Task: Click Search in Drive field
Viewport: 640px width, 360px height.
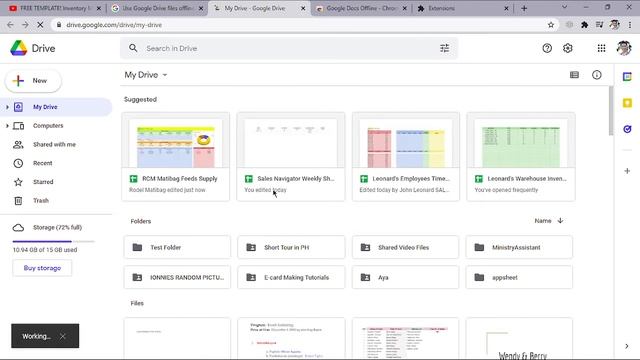Action: [289, 48]
